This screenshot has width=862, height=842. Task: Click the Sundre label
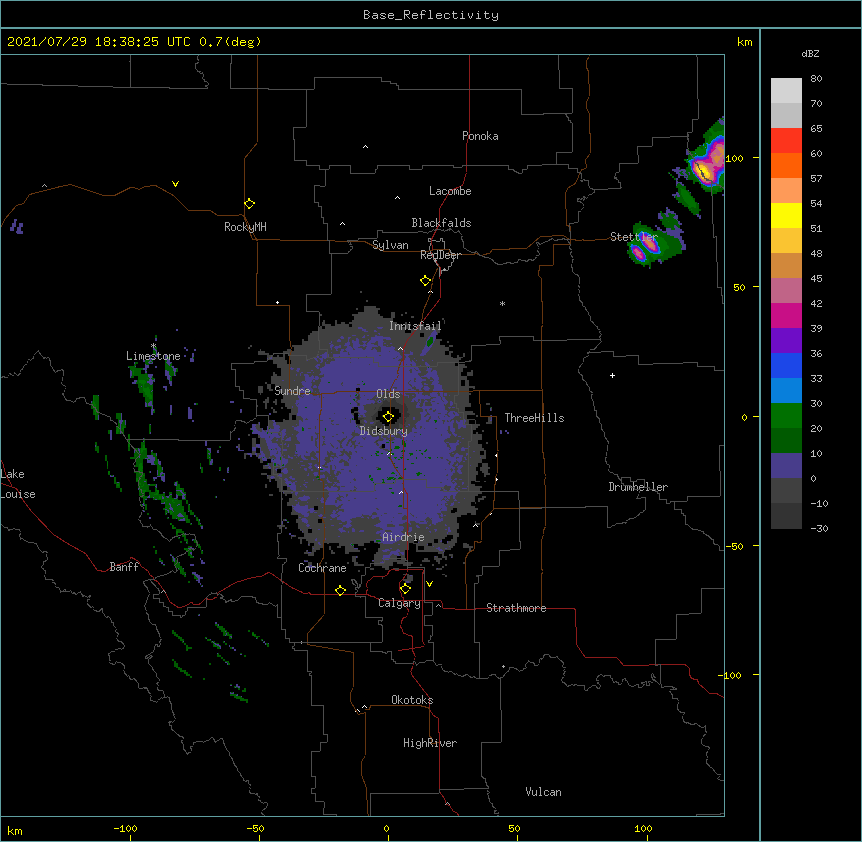tap(292, 391)
